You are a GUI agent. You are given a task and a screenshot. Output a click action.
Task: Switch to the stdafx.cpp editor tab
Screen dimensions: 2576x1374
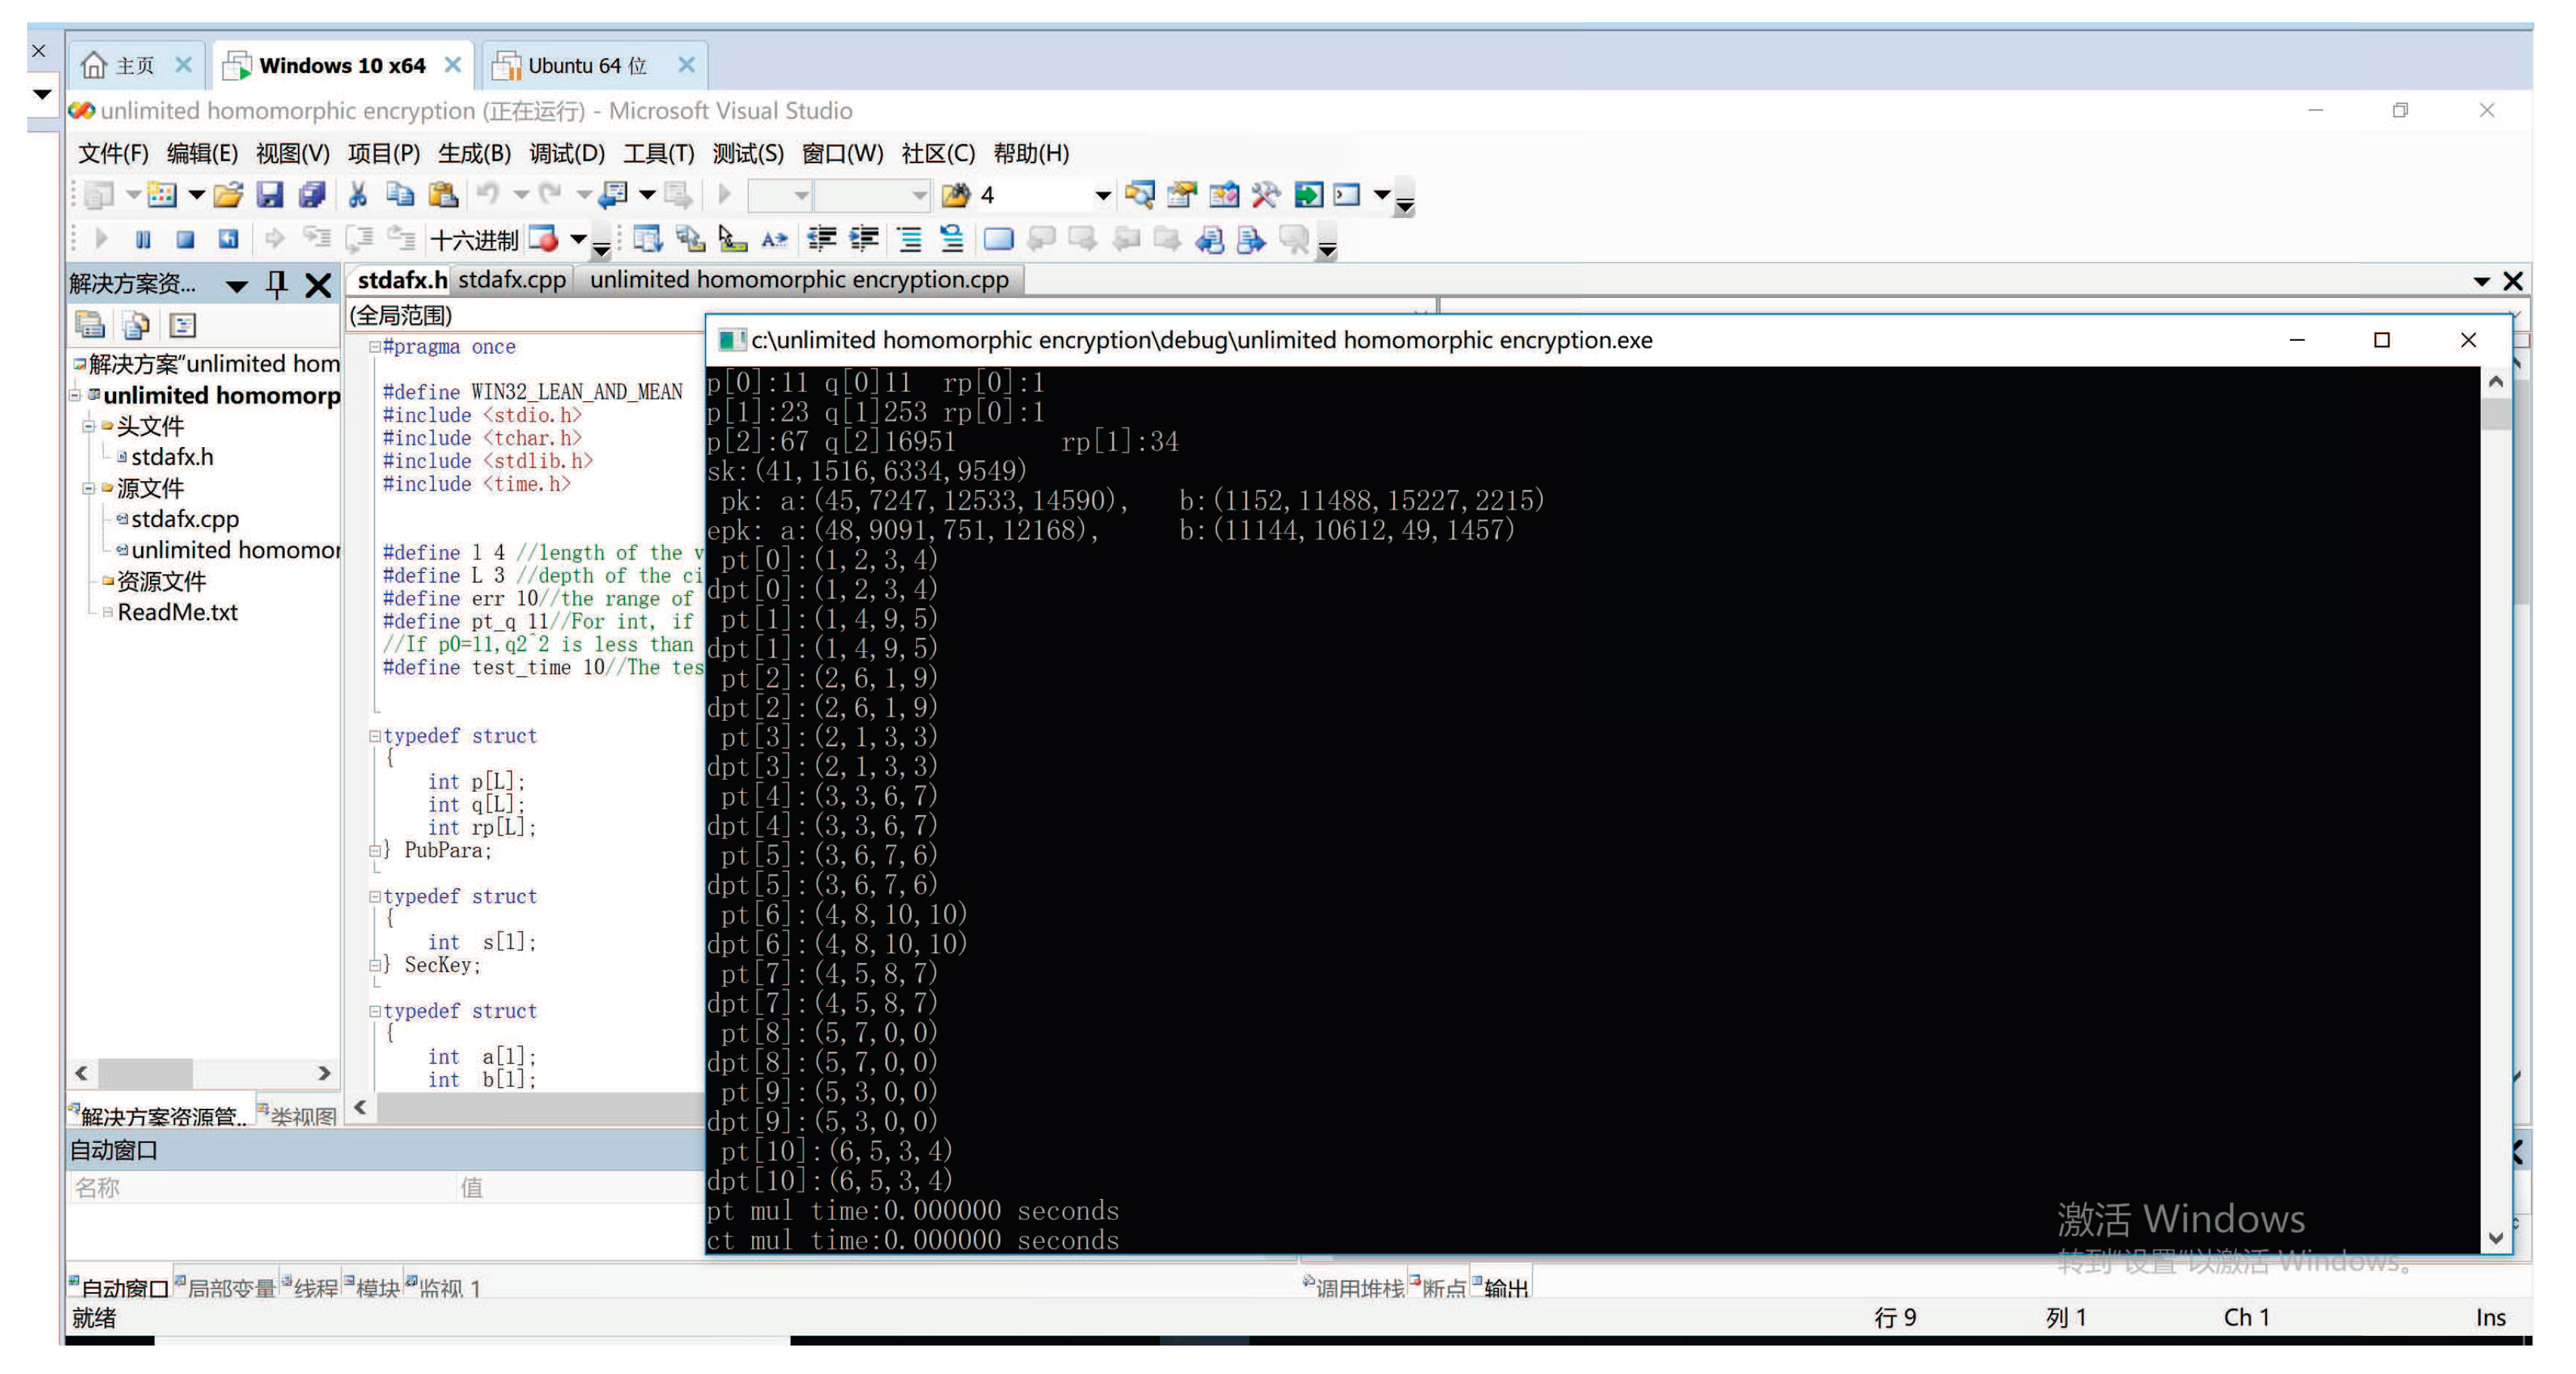coord(512,280)
